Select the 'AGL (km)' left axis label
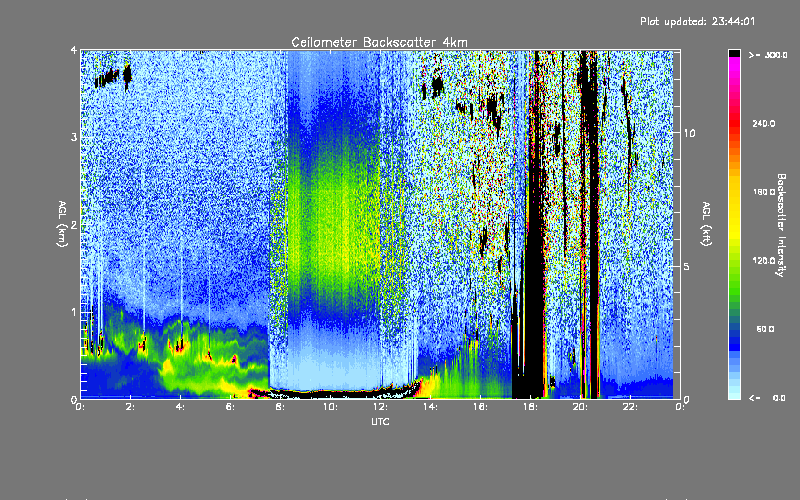 (62, 224)
